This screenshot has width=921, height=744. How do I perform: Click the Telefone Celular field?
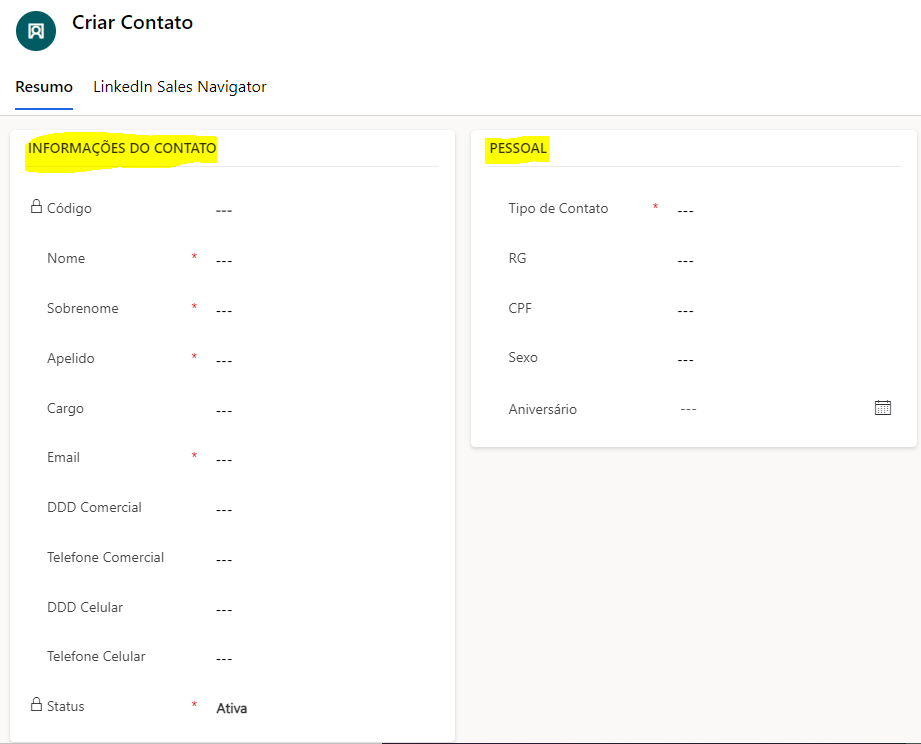[320, 658]
